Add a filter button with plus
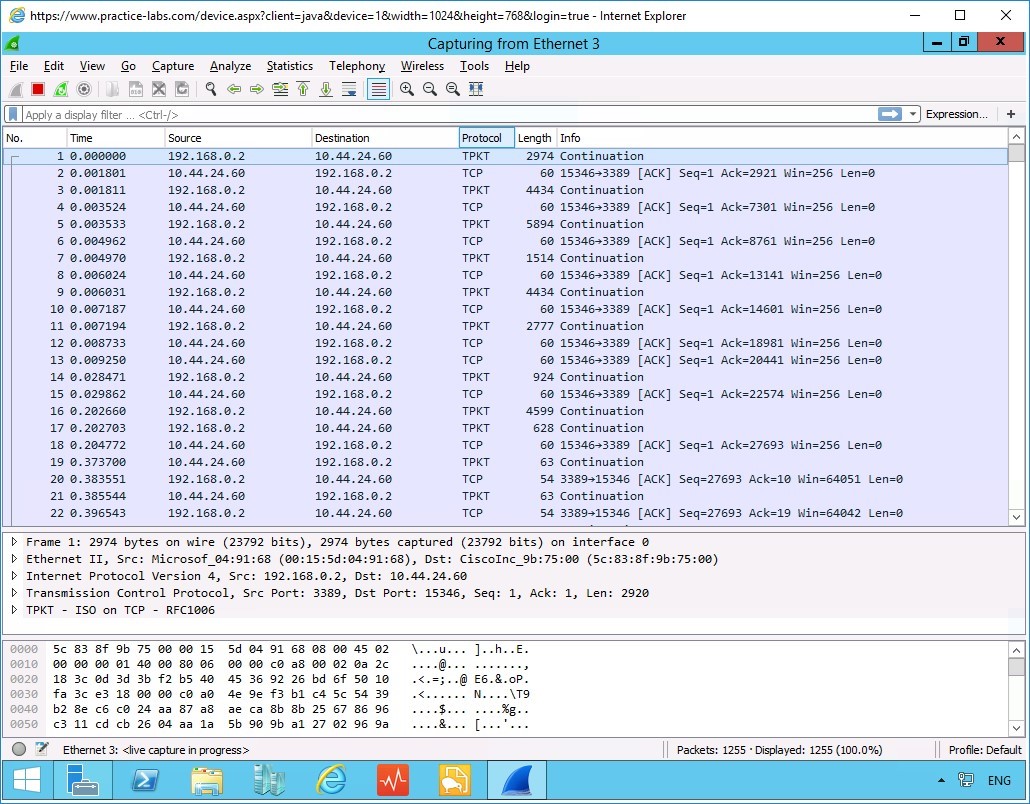The image size is (1030, 804). (x=1011, y=114)
